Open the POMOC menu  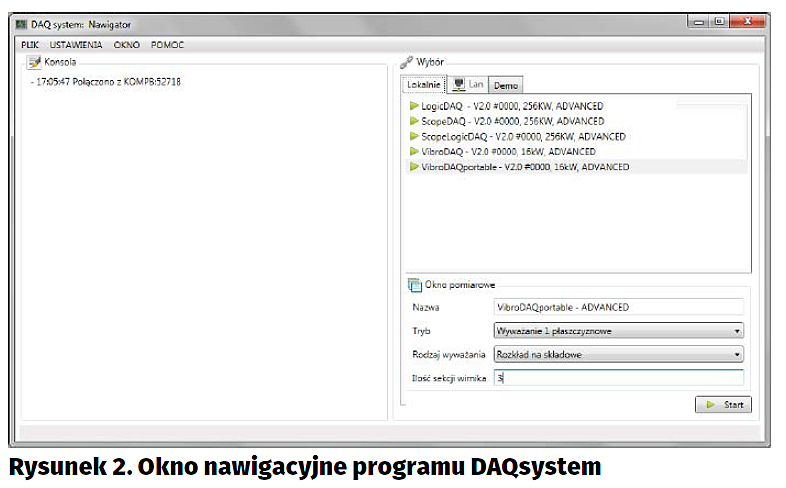pos(168,45)
